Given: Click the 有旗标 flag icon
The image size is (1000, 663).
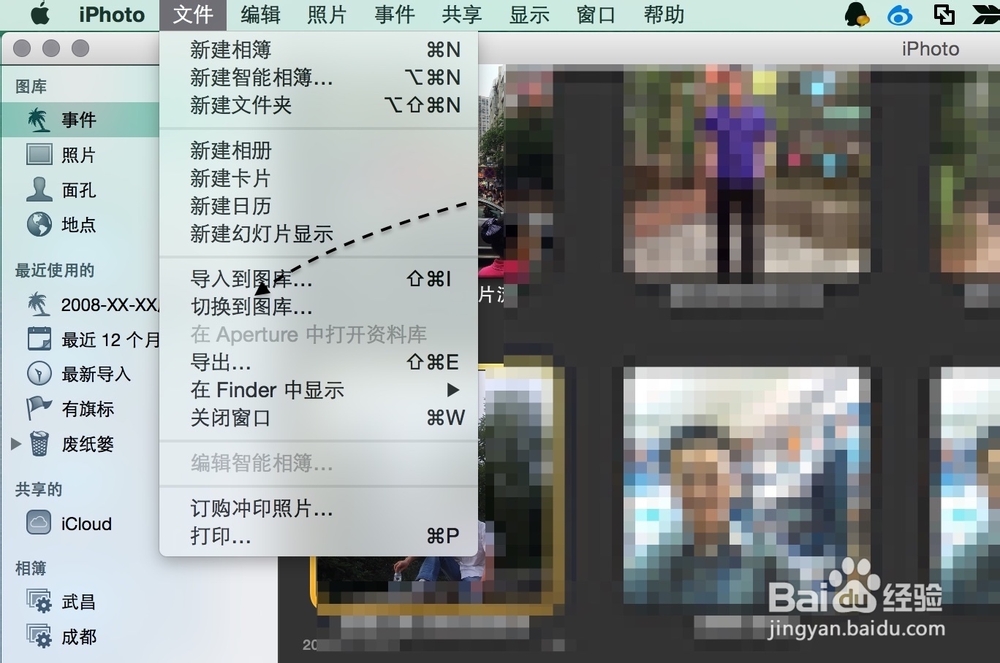Looking at the screenshot, I should point(39,408).
